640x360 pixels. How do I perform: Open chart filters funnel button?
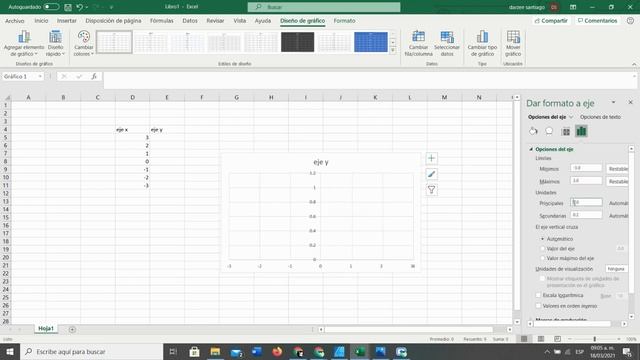(x=431, y=190)
